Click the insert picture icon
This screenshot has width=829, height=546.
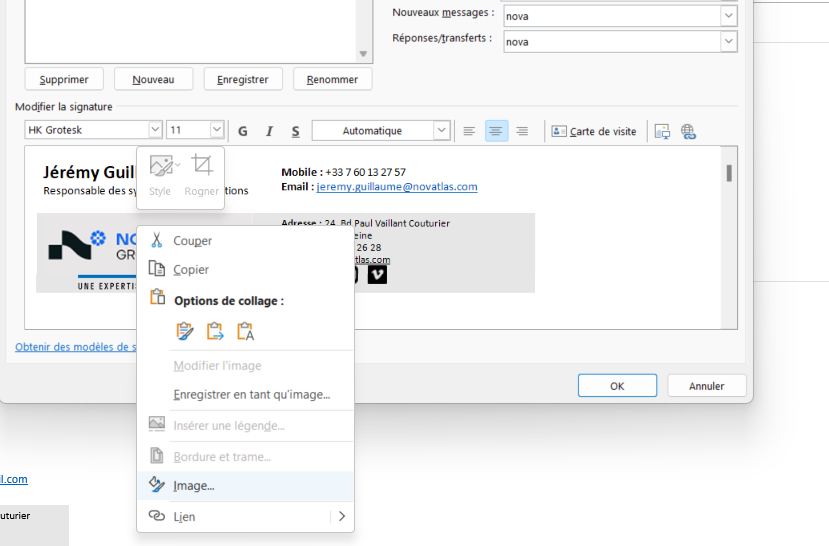pos(661,131)
